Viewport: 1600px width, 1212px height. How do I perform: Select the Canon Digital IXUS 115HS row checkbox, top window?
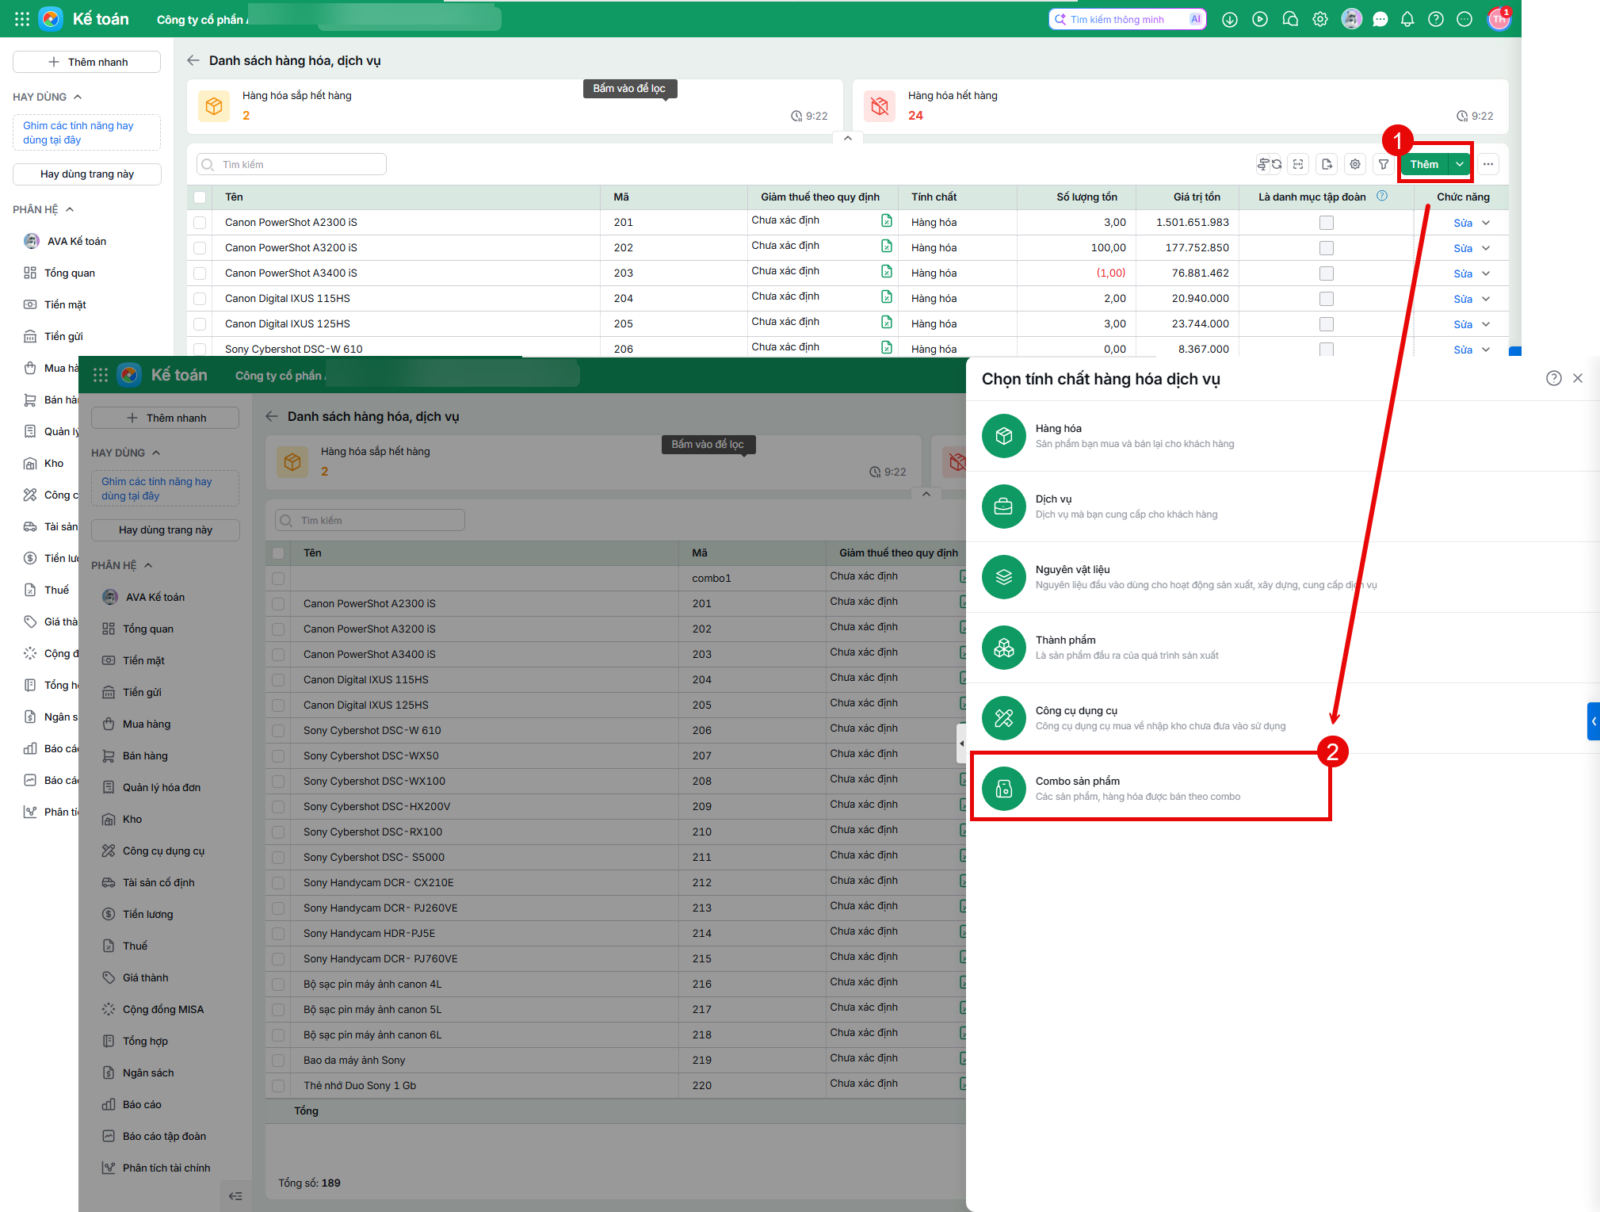click(x=200, y=299)
